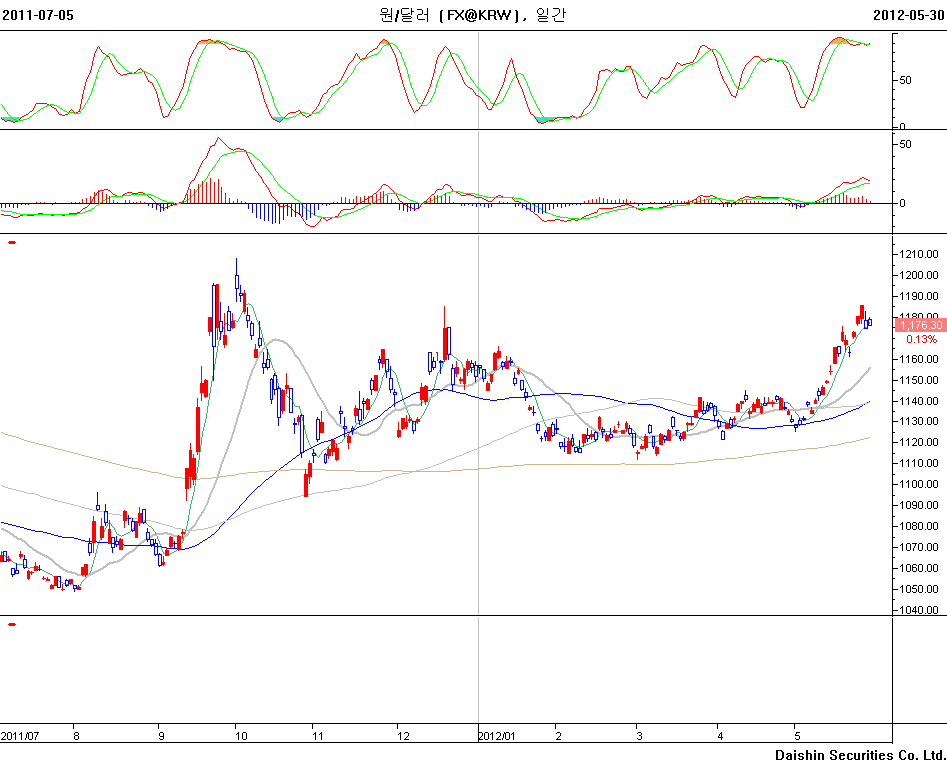Click the 2011/07 label on the time axis
The image size is (947, 767).
click(19, 735)
